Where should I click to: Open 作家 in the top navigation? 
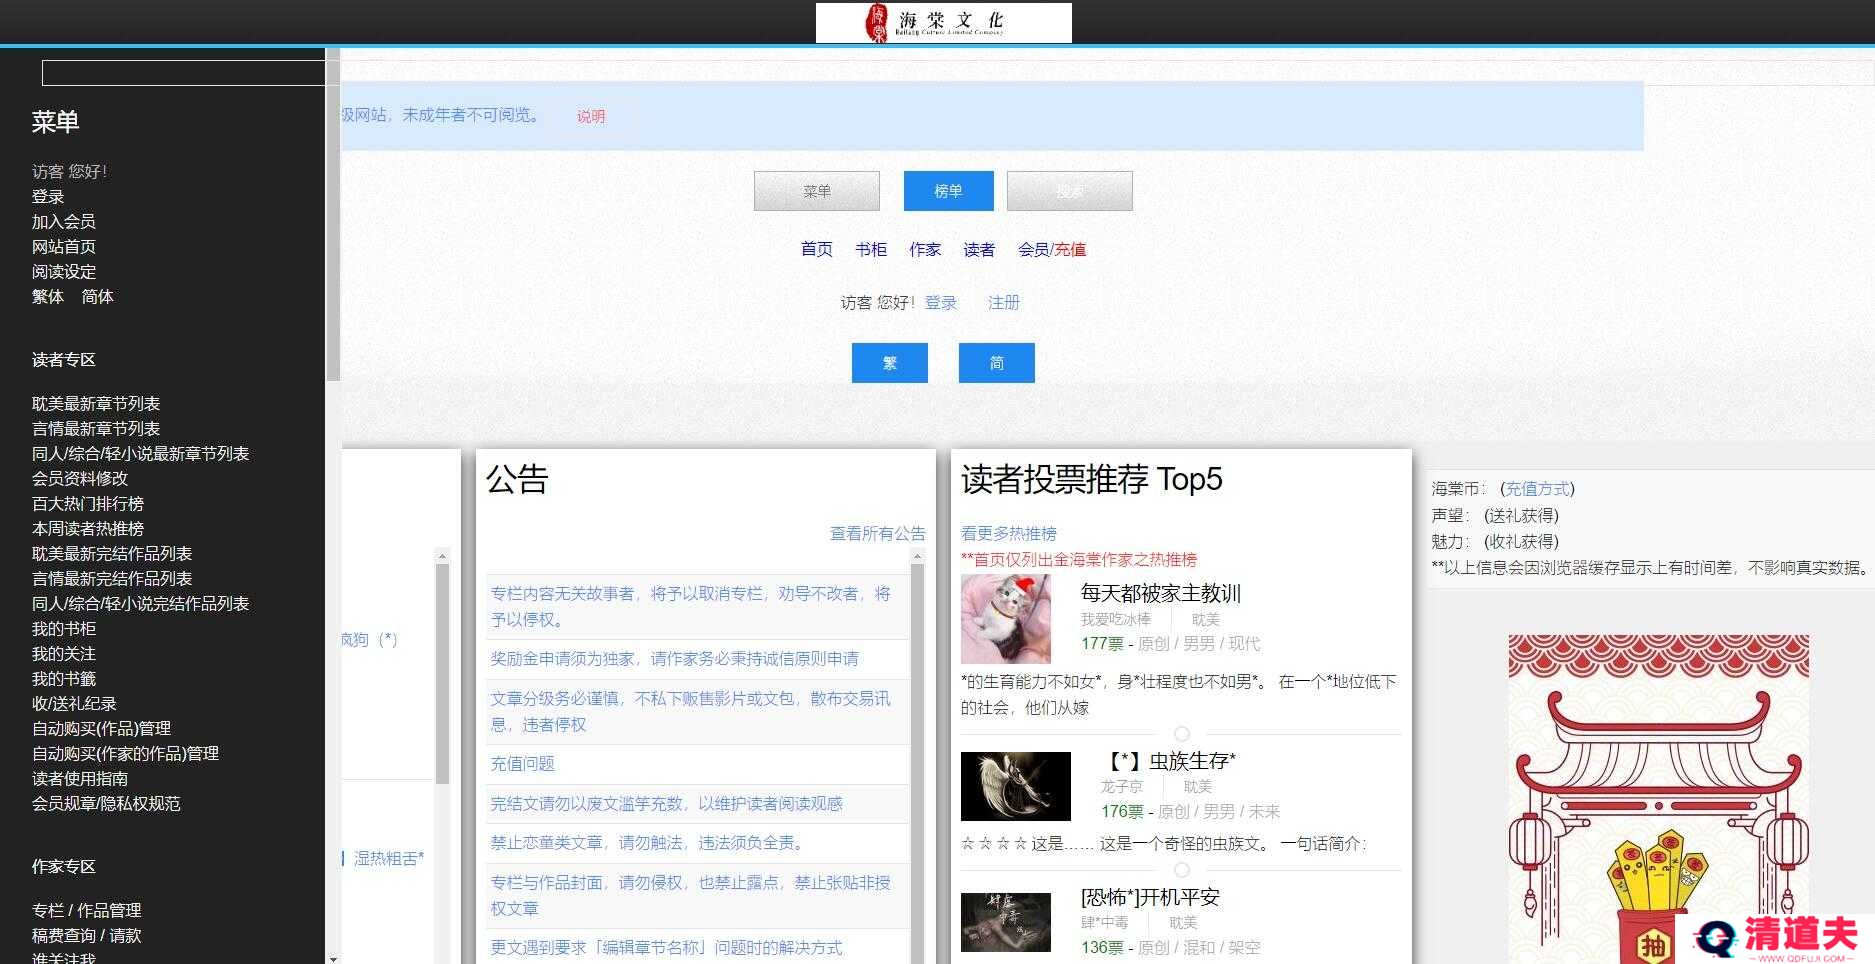click(924, 249)
